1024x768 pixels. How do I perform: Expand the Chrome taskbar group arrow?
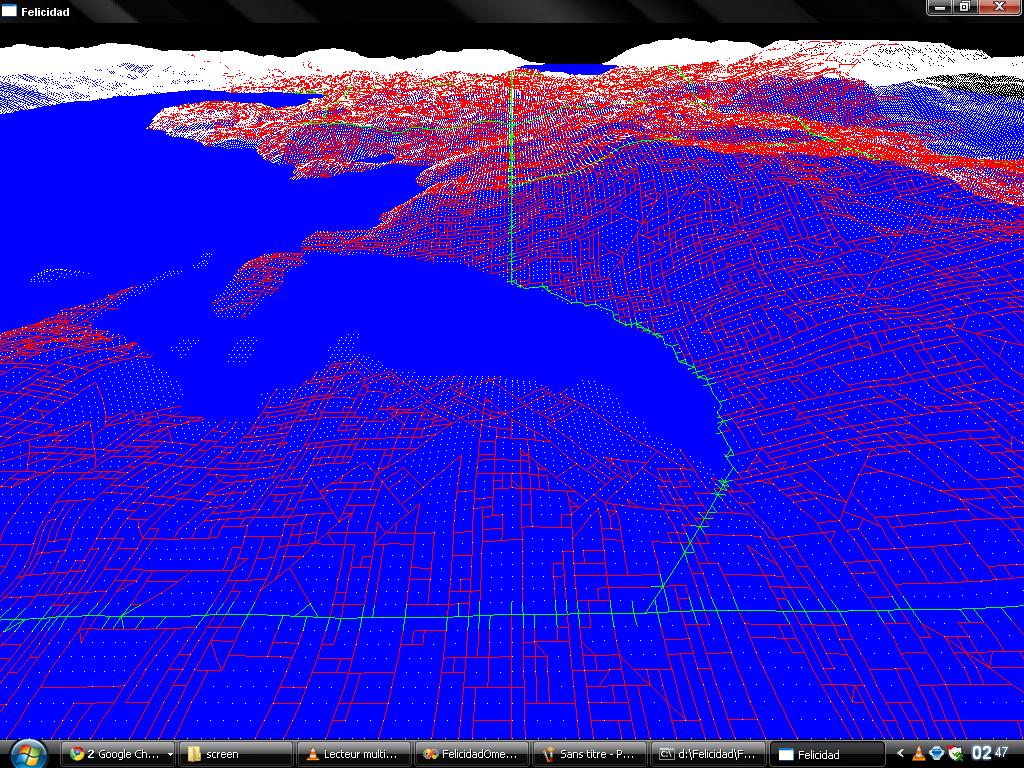(170, 754)
